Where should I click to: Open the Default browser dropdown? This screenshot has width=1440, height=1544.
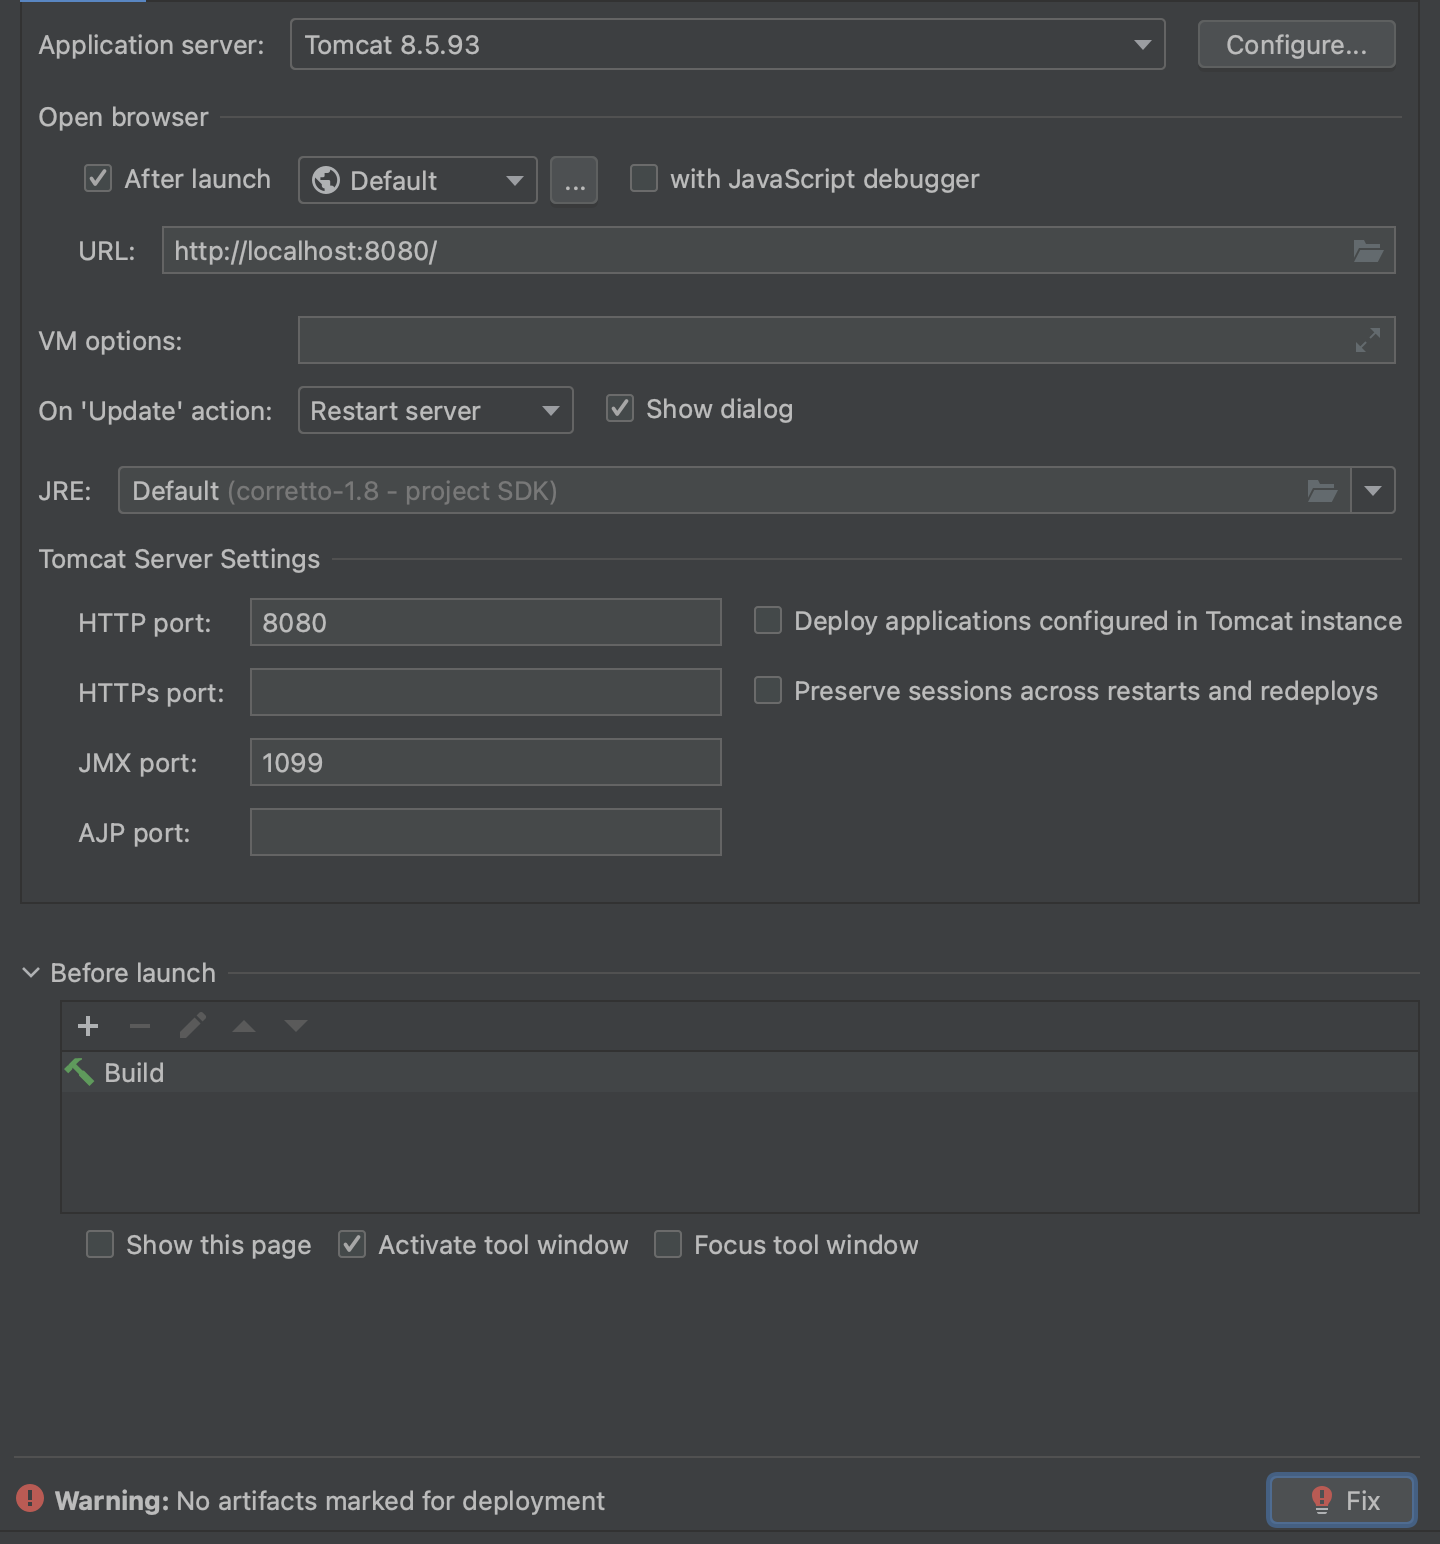tap(418, 180)
